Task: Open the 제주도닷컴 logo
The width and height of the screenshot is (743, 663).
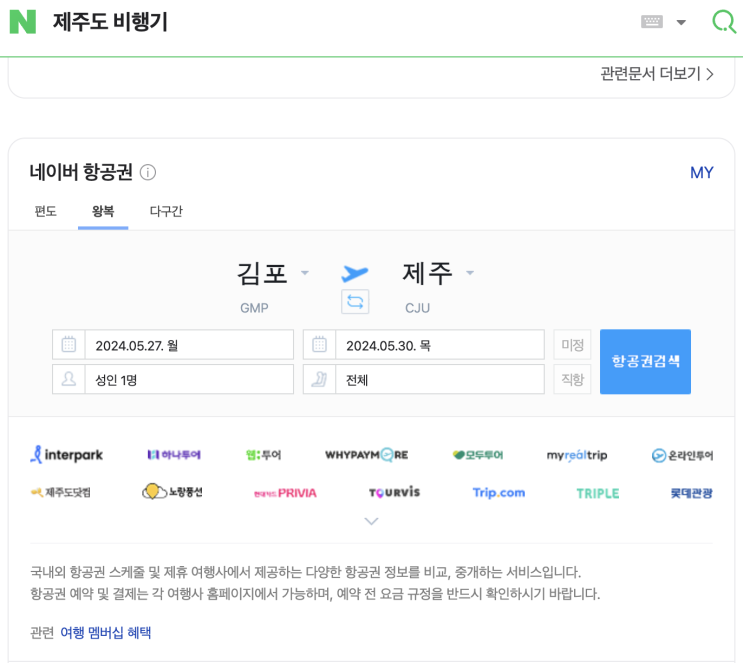Action: click(61, 492)
